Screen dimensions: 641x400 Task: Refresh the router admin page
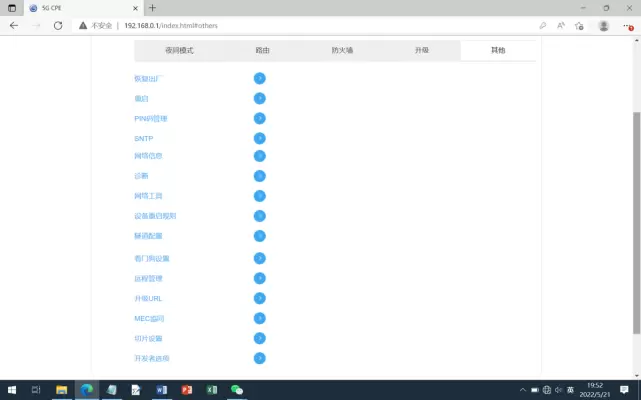[x=60, y=25]
